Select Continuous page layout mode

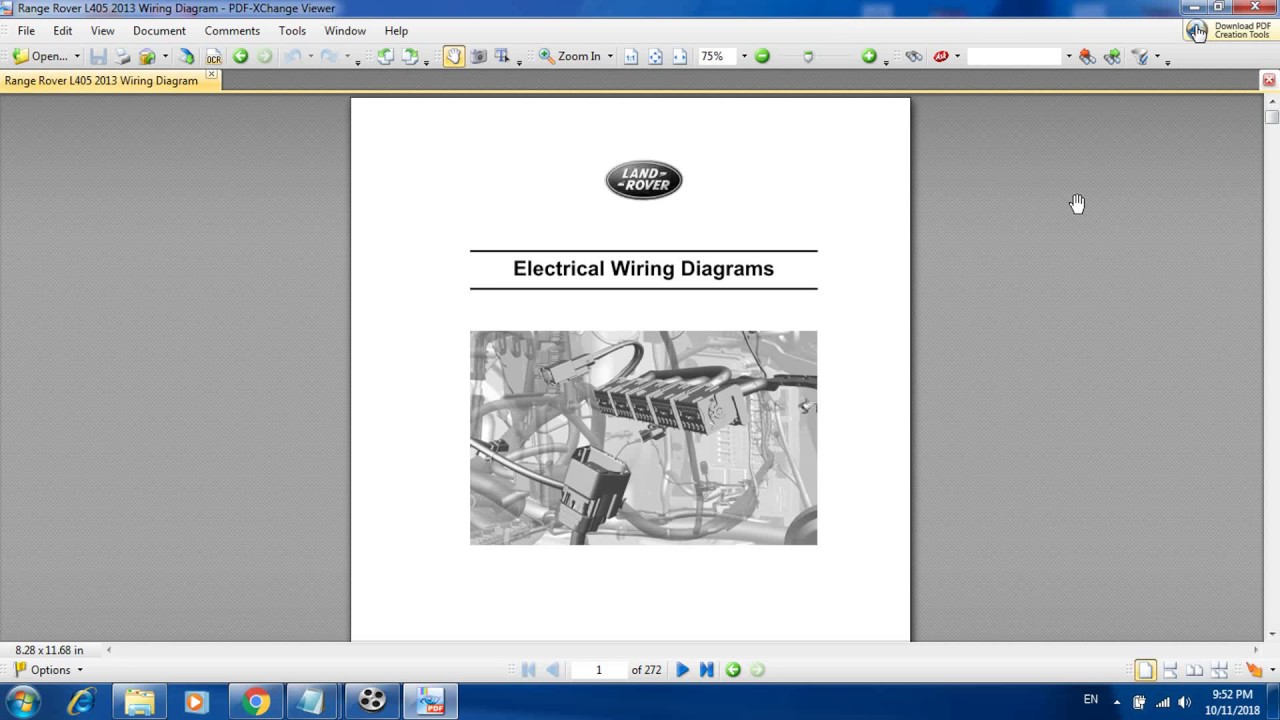pos(1170,670)
